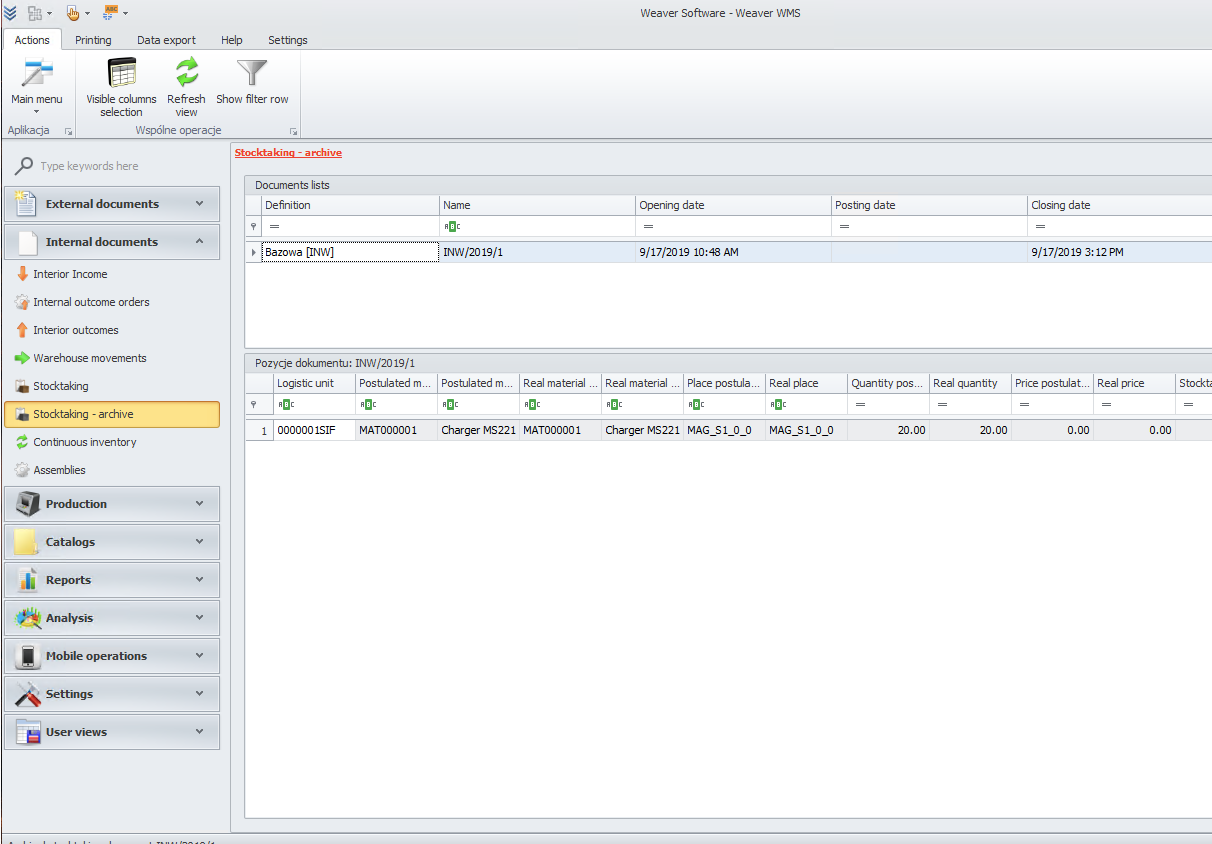Expand the Mobile operations section chevron
The image size is (1212, 844).
200,656
